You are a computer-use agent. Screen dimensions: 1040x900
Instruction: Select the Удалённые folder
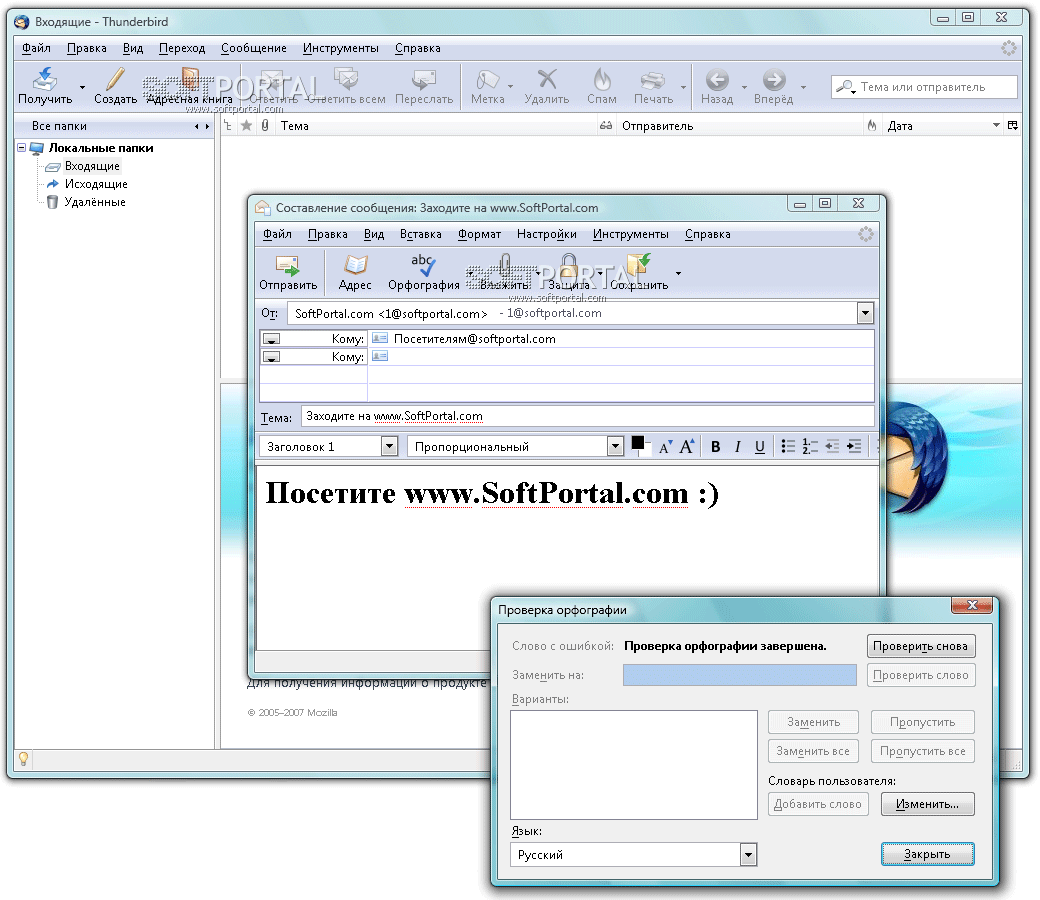[95, 202]
